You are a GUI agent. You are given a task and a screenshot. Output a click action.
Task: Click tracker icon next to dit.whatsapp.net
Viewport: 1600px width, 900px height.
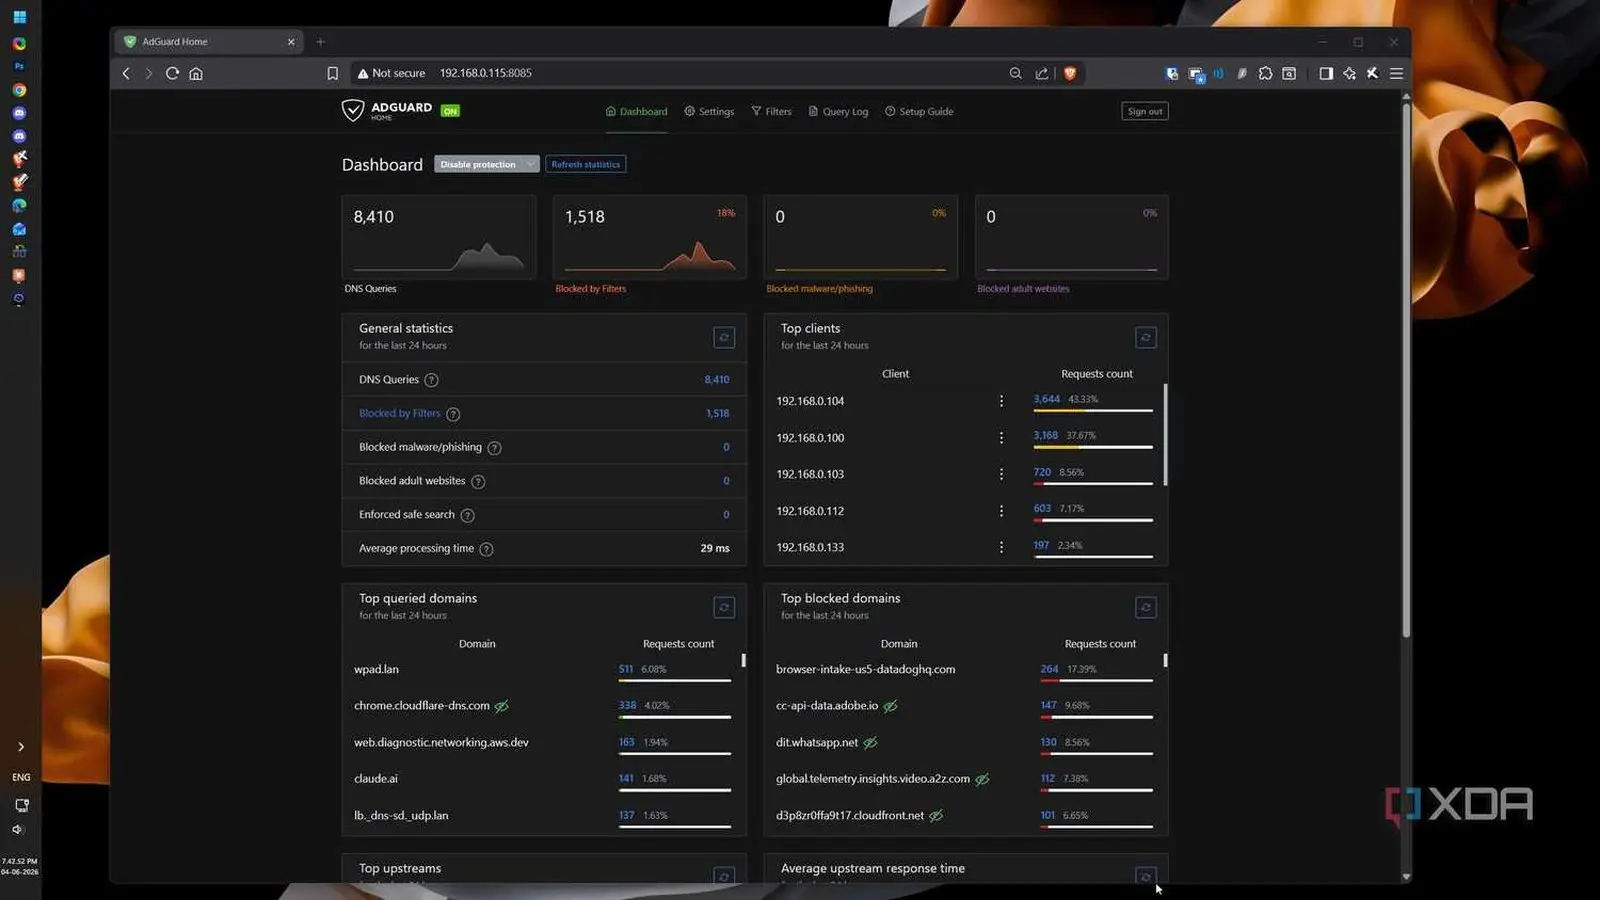[x=870, y=743]
